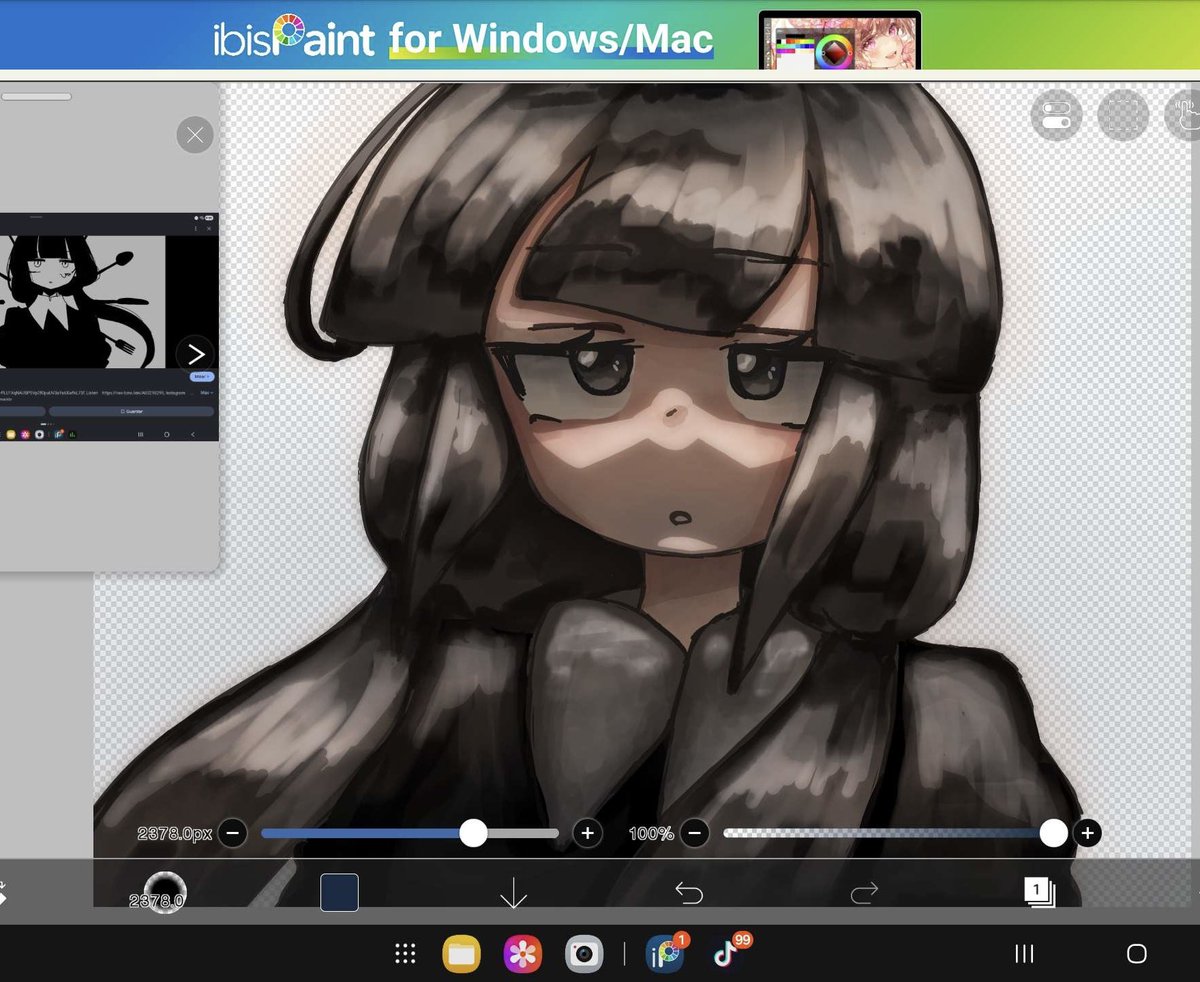Open the dark blue color swatch
This screenshot has height=982, width=1200.
pos(339,892)
